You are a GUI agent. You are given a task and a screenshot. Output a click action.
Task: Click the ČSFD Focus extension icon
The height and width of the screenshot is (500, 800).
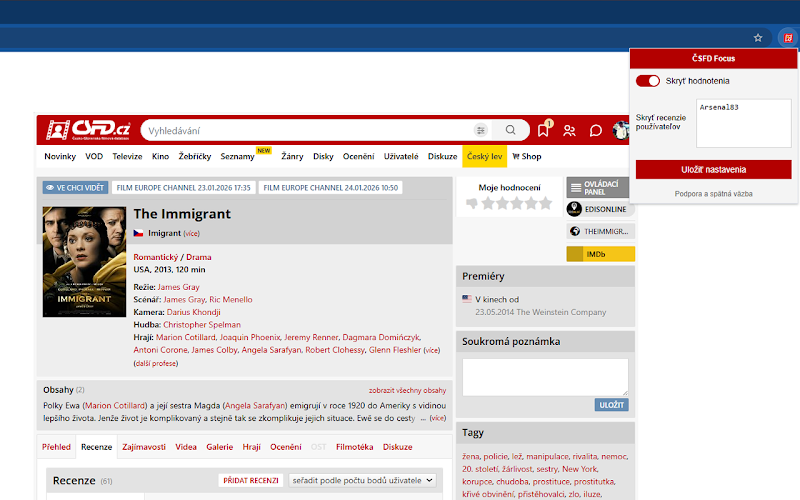click(x=787, y=38)
